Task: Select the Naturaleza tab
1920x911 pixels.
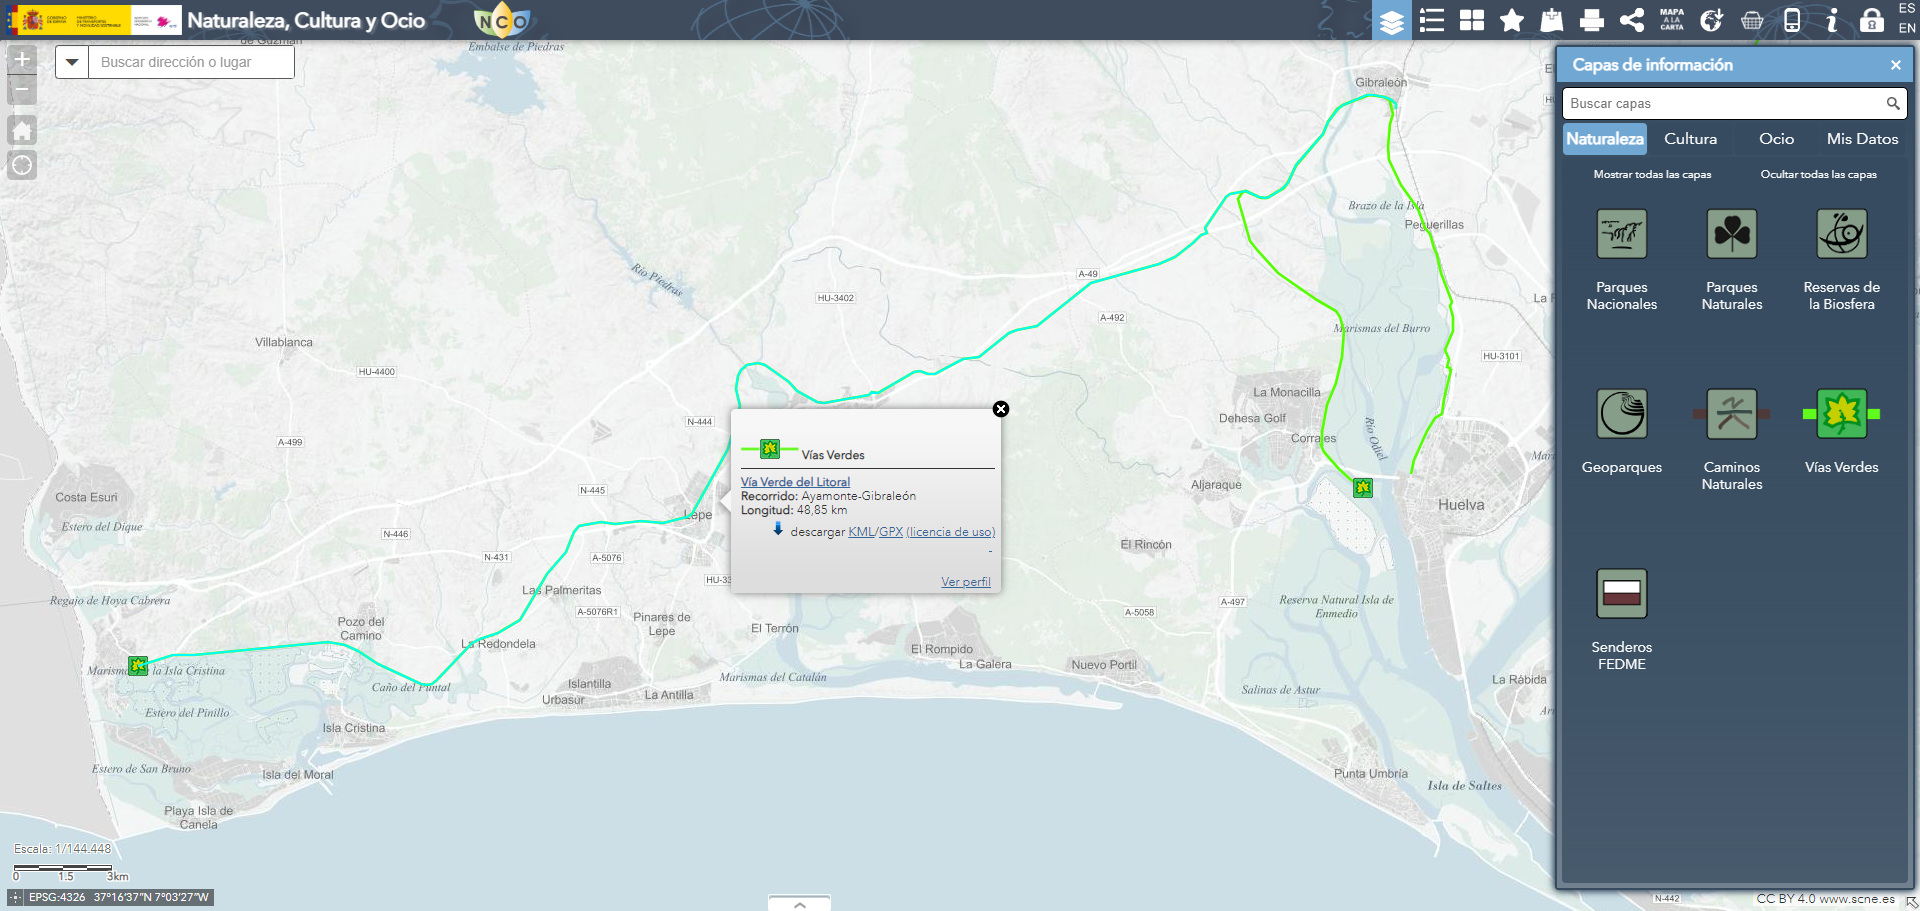Action: (x=1604, y=139)
